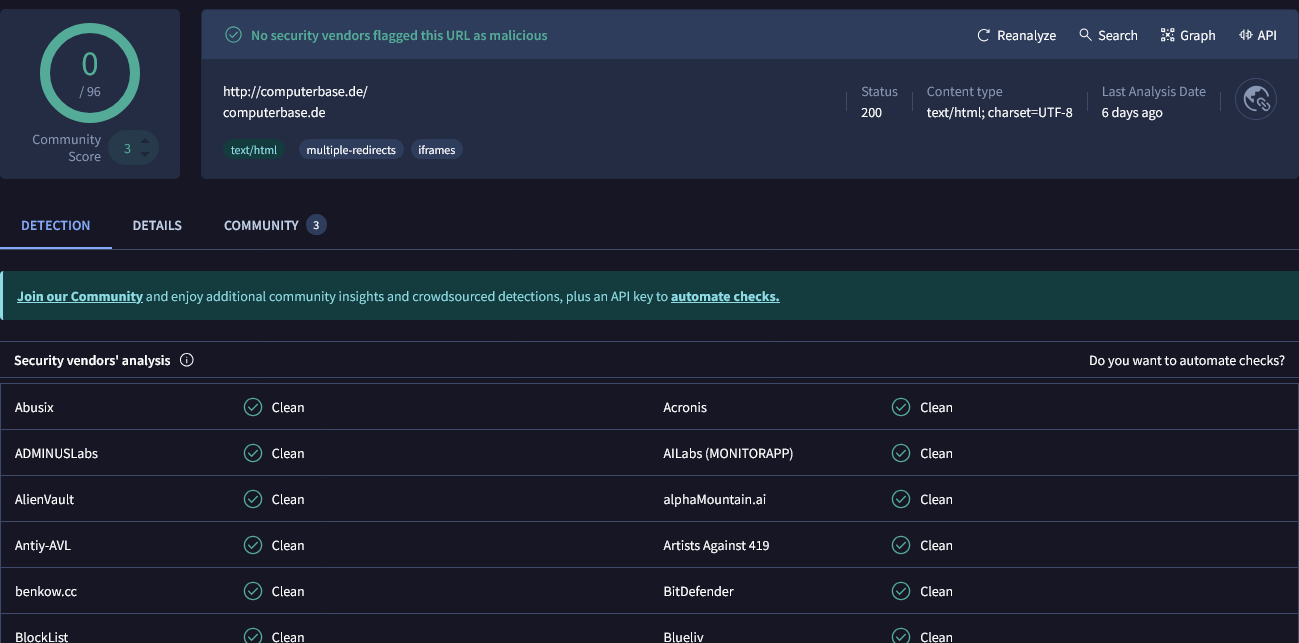Image resolution: width=1299 pixels, height=643 pixels.
Task: Click the benkow.cc vendor name
Action: [46, 591]
